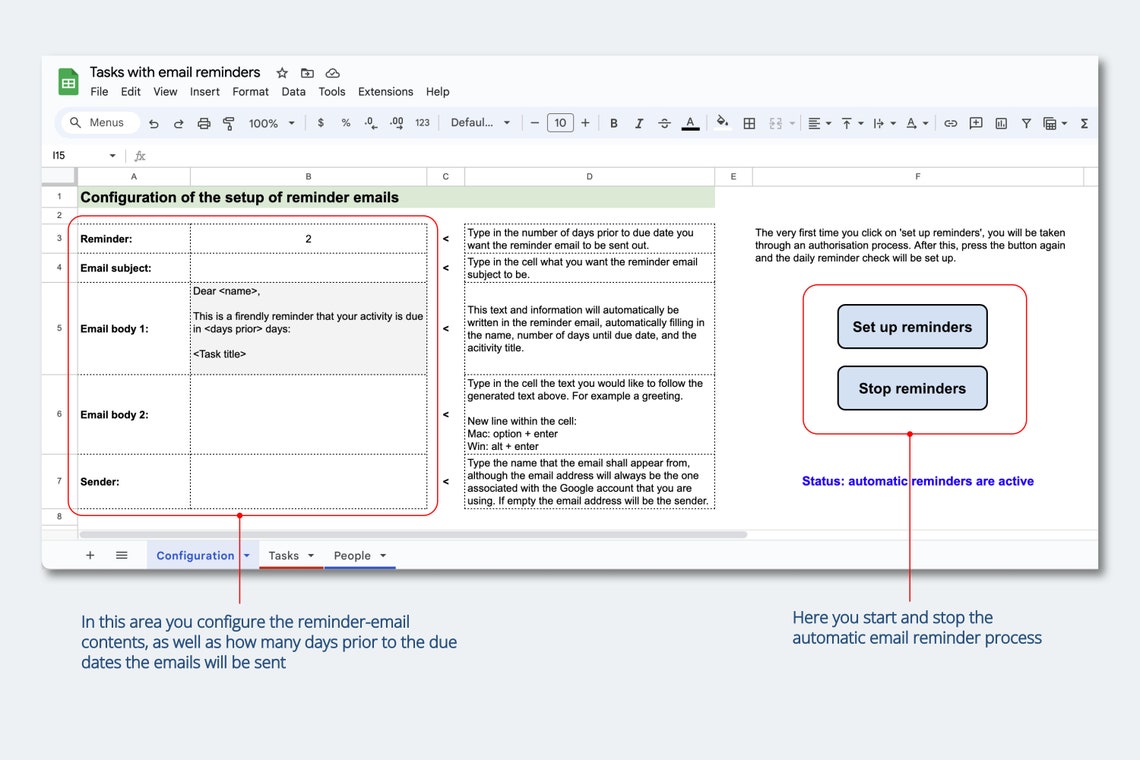Viewport: 1140px width, 760px height.
Task: Open the fill color paint bucket
Action: (x=722, y=122)
